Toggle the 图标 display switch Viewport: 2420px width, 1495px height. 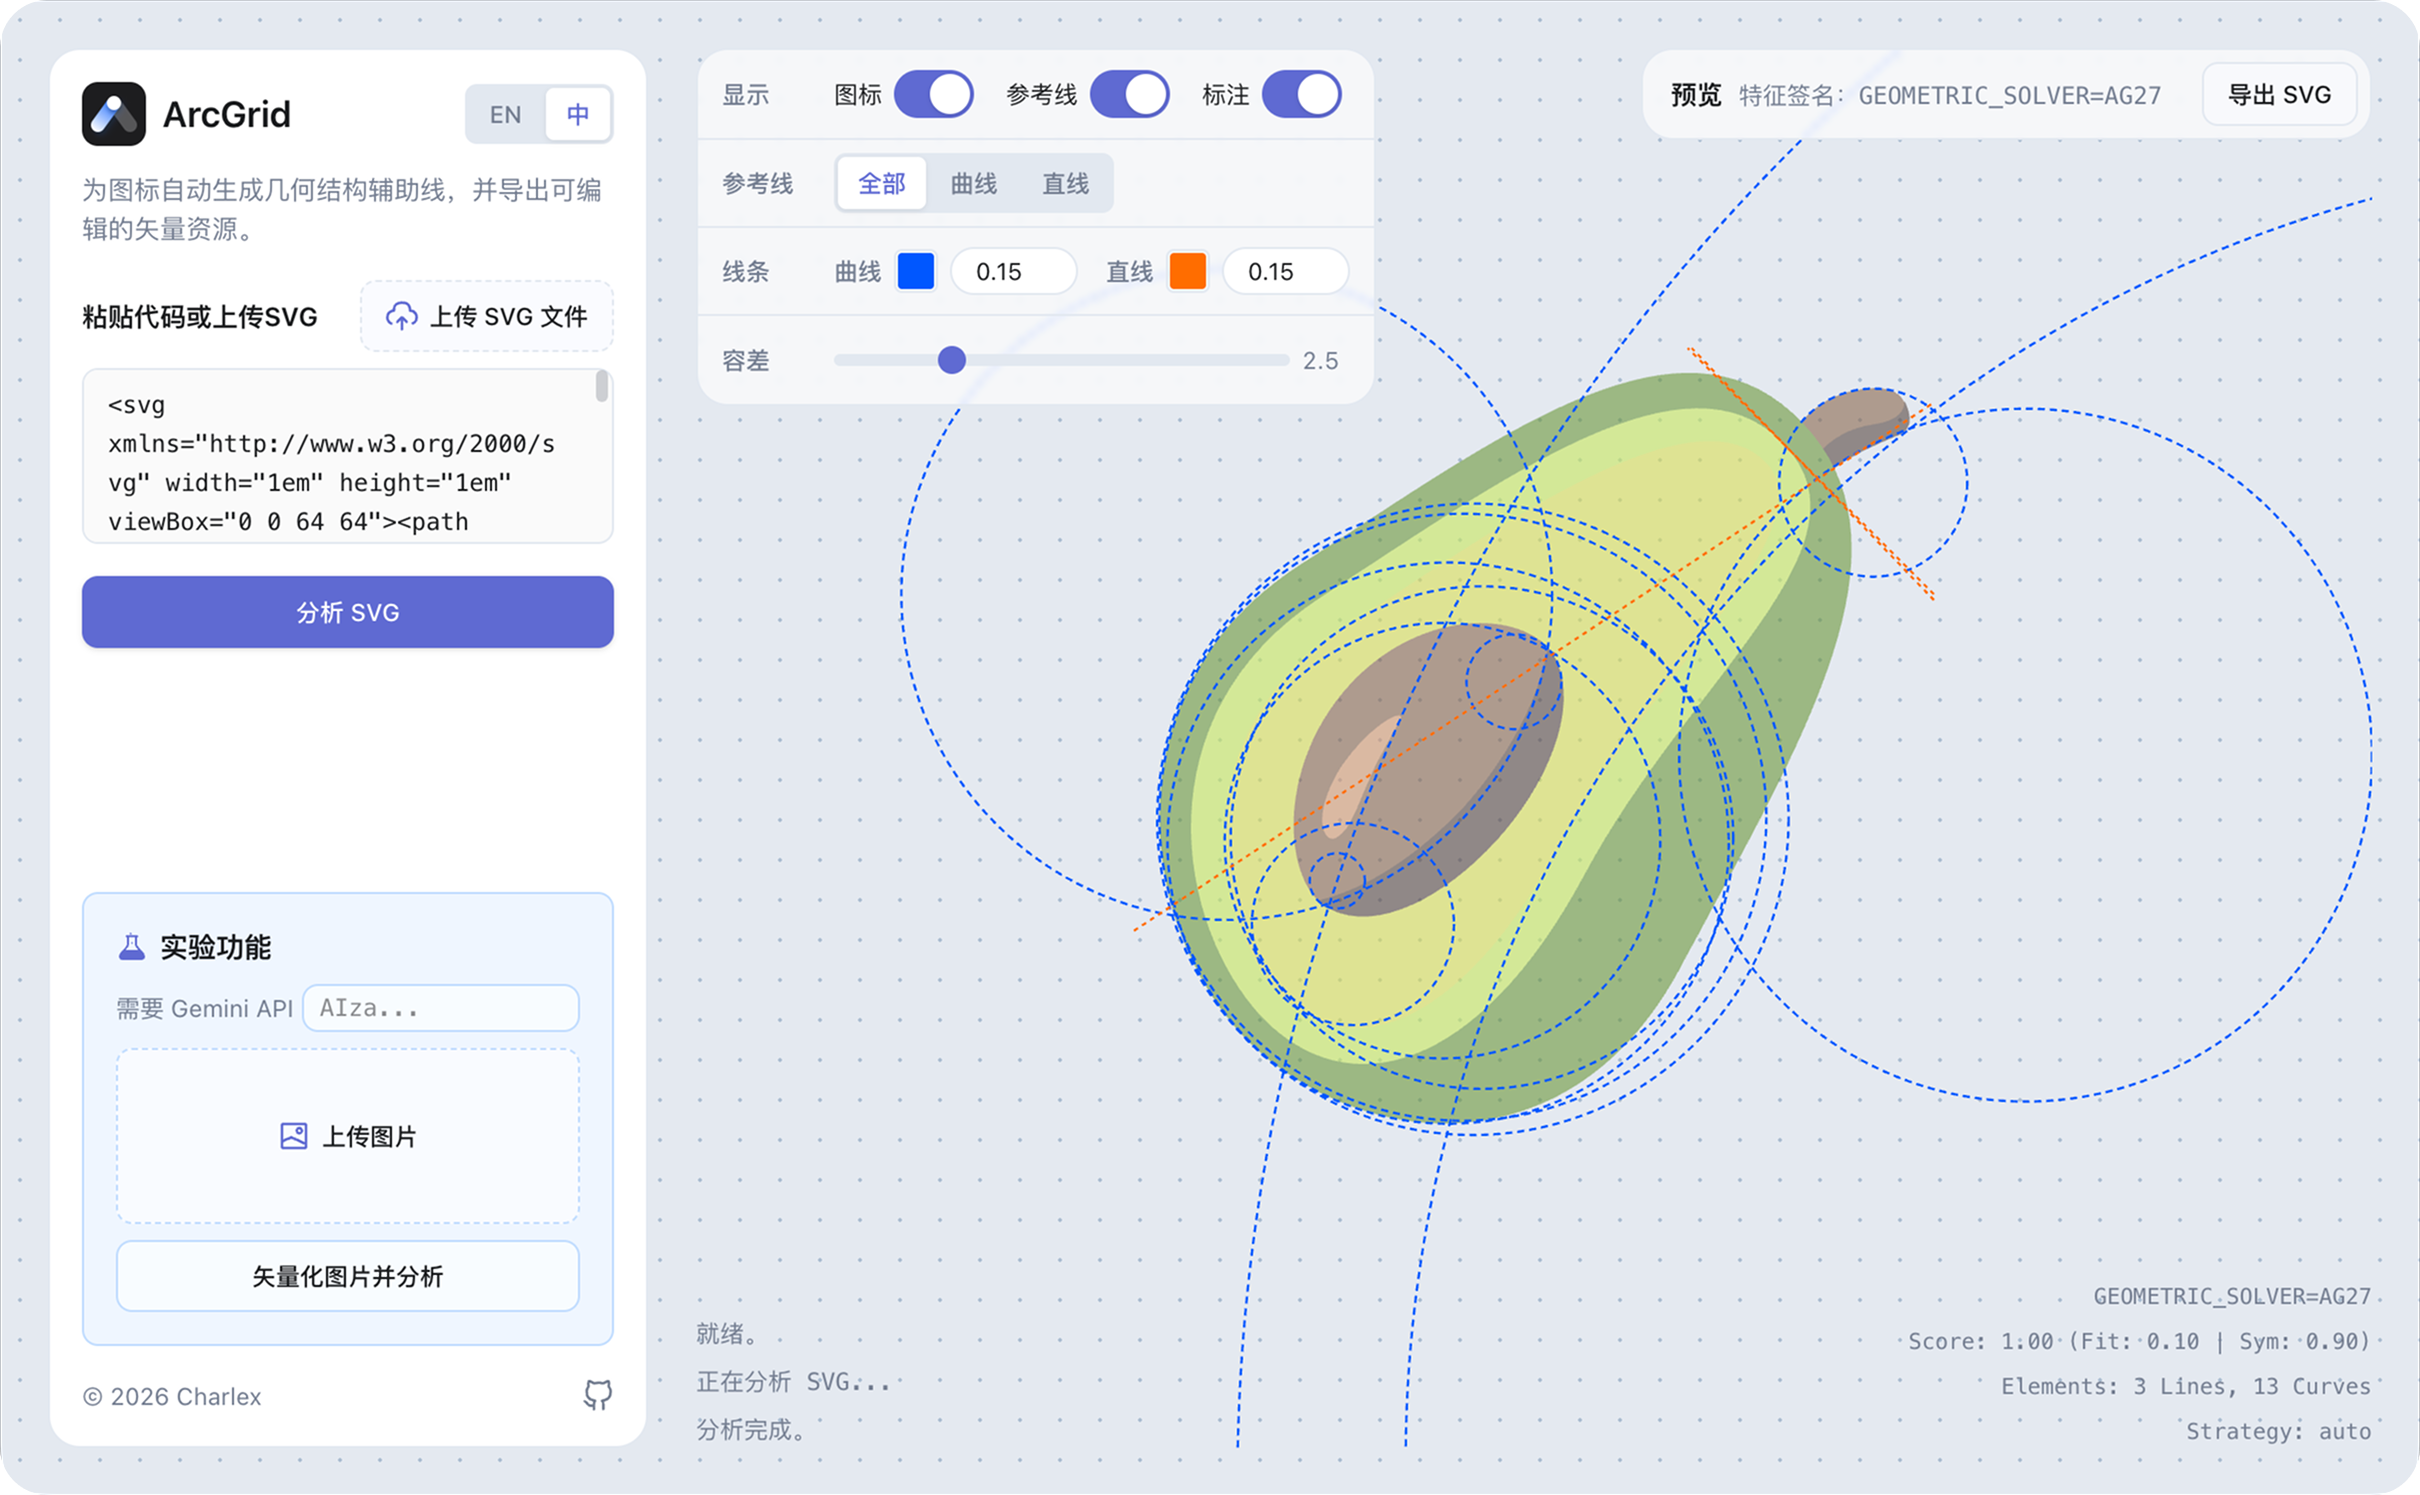click(933, 95)
